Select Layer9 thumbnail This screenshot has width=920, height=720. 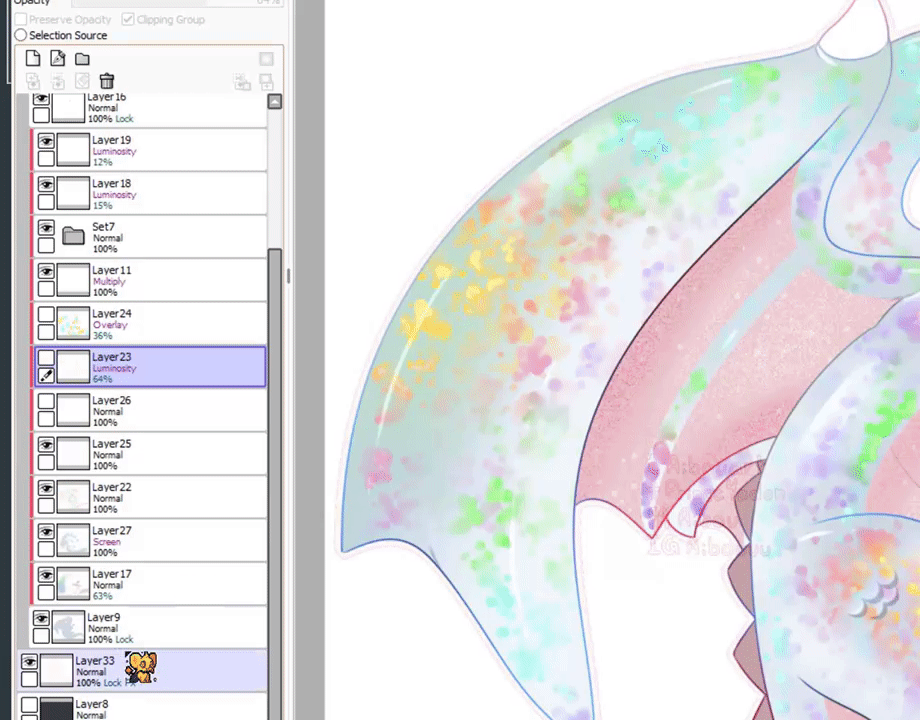[x=68, y=627]
